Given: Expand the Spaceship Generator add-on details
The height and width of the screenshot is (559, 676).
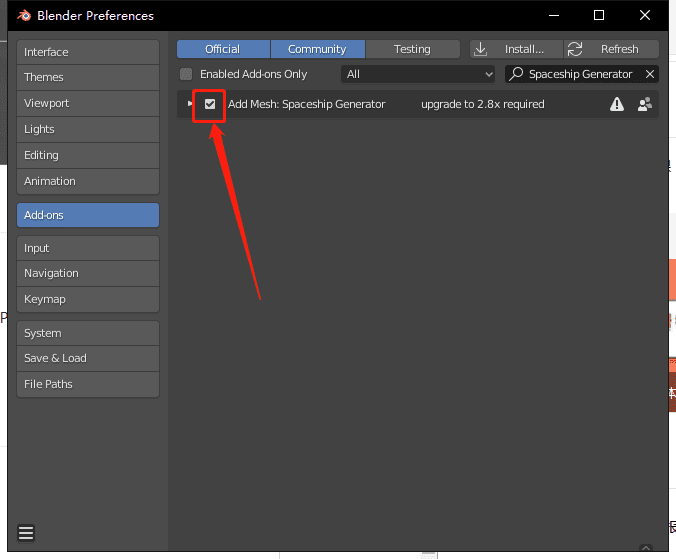Looking at the screenshot, I should pos(190,104).
